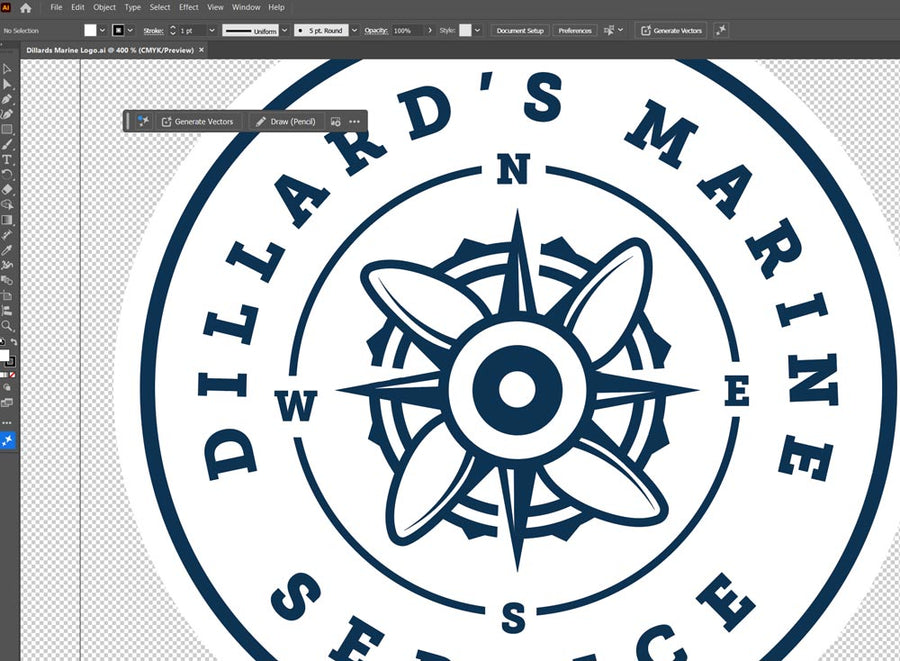
Task: Pick the Shape Builder tool
Action: [x=7, y=204]
